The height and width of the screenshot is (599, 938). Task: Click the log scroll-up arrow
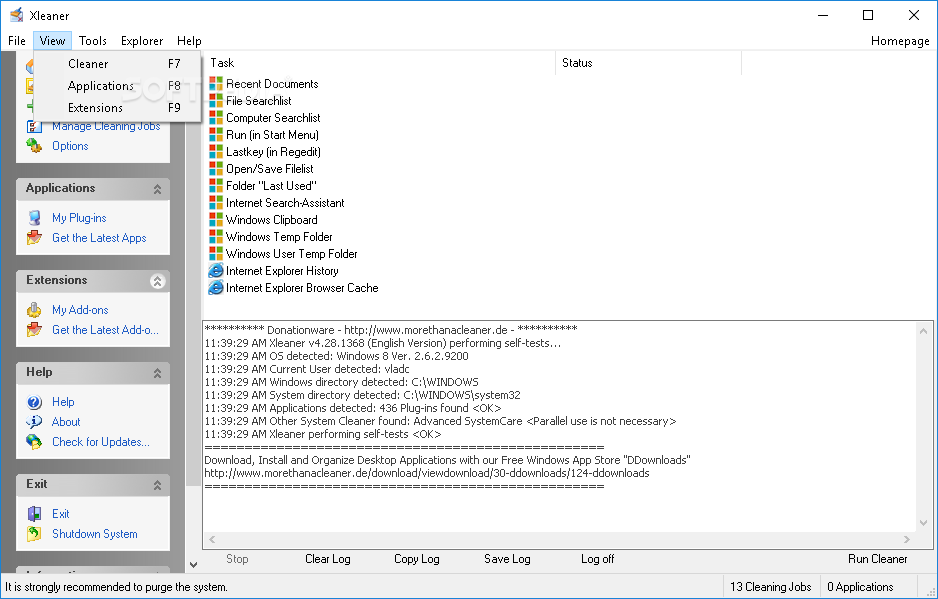923,331
